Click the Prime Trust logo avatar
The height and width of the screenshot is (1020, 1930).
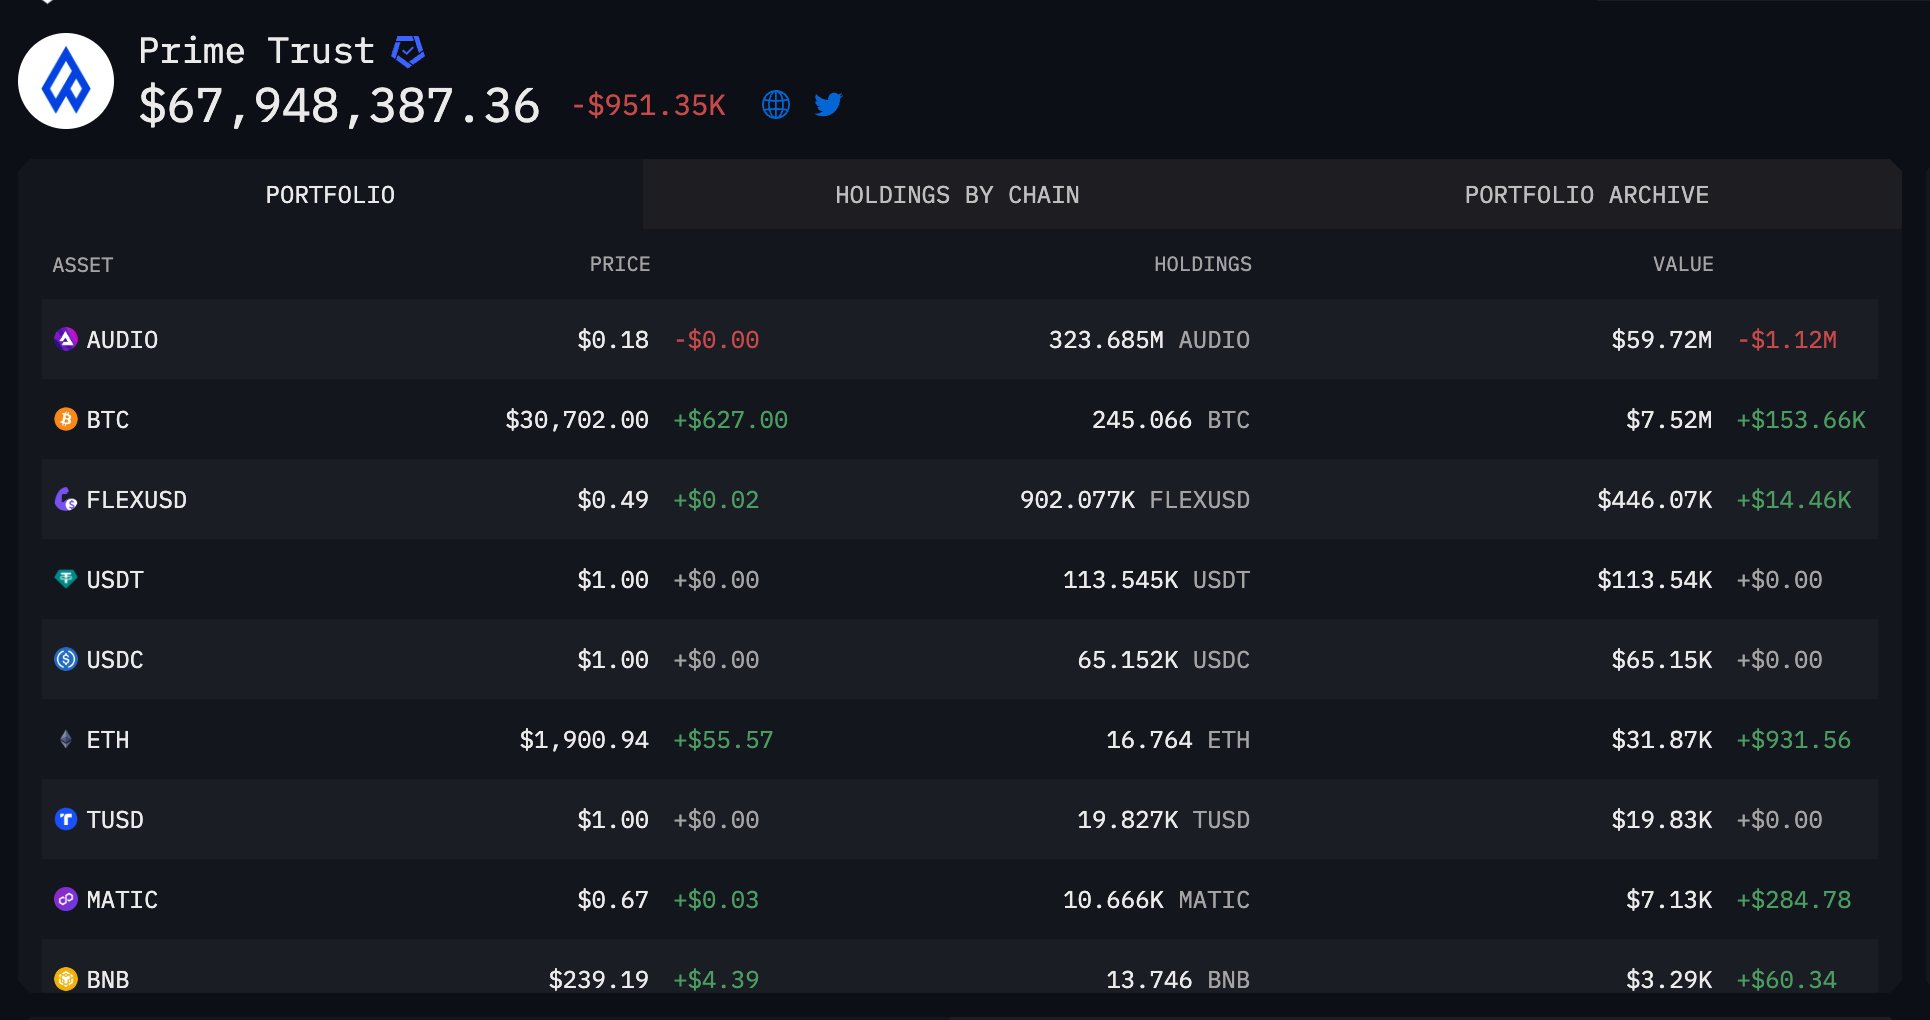[x=66, y=81]
